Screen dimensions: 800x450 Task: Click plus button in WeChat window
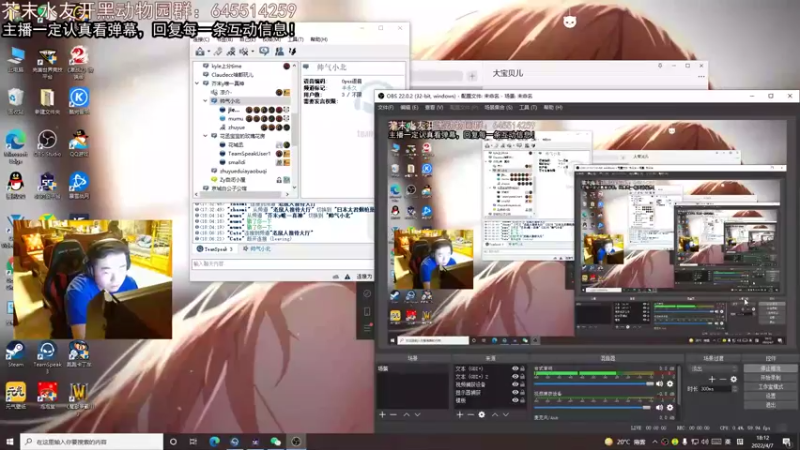pyautogui.click(x=472, y=77)
